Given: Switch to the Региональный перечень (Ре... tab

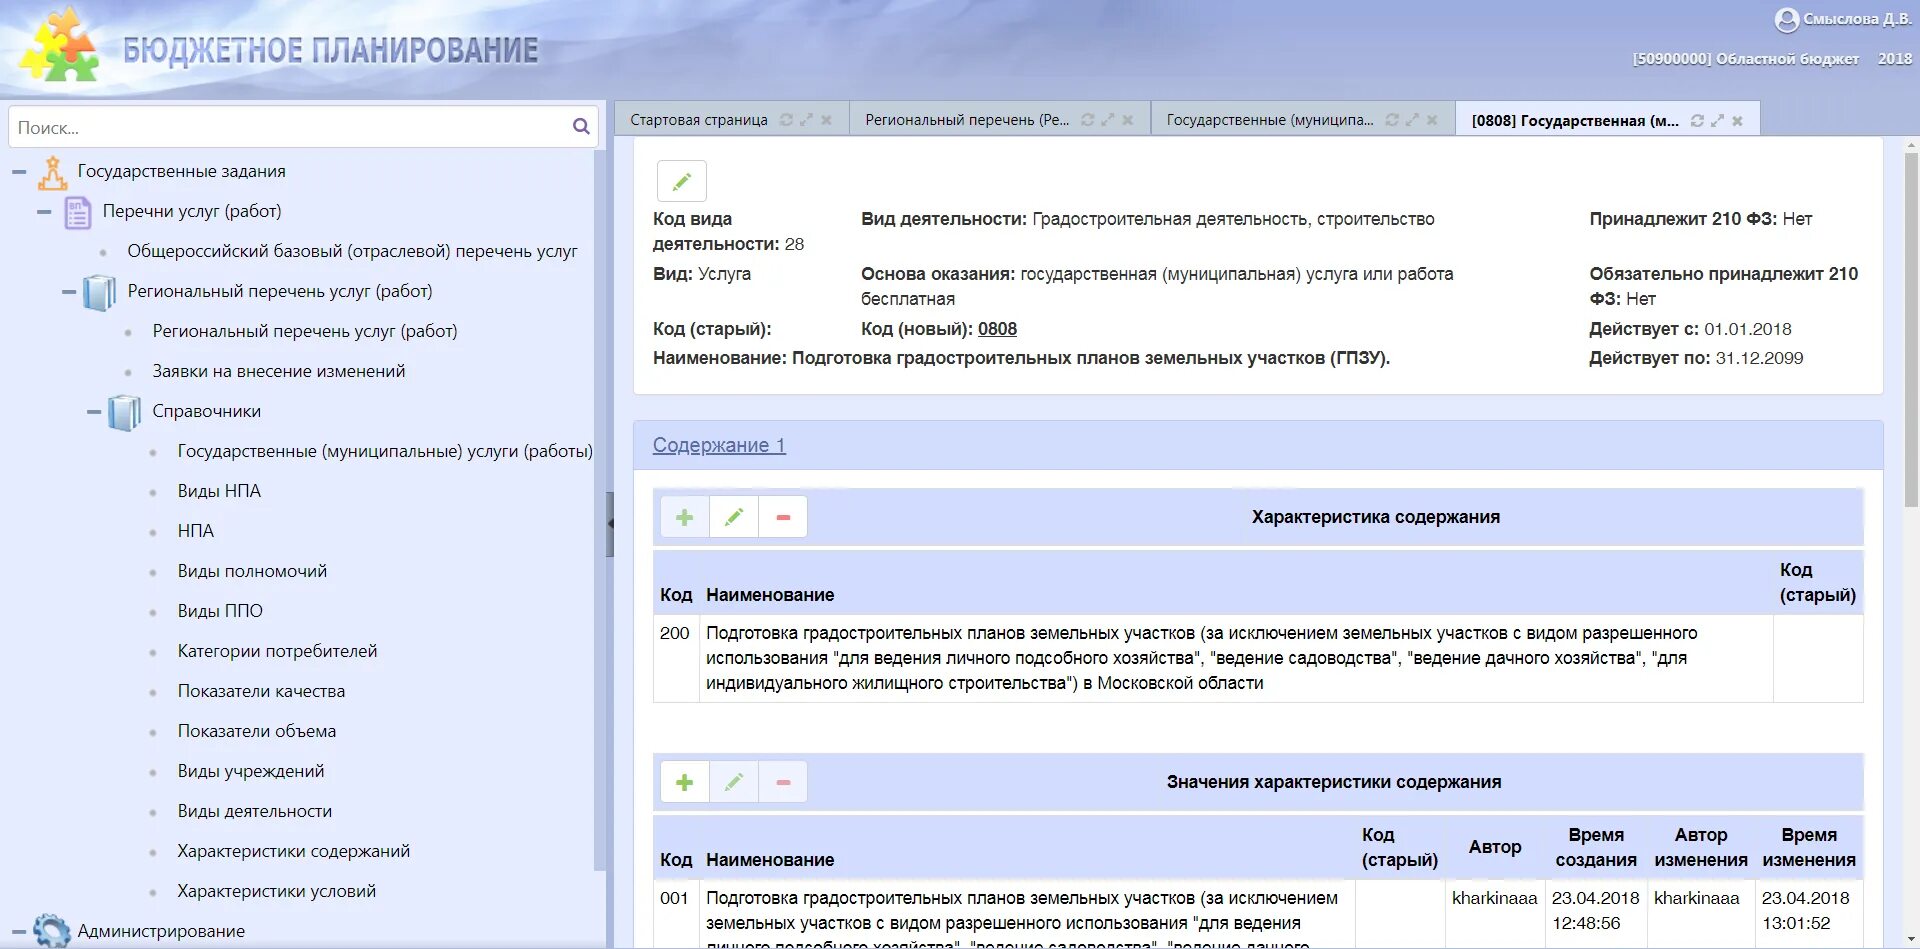Looking at the screenshot, I should pyautogui.click(x=967, y=120).
